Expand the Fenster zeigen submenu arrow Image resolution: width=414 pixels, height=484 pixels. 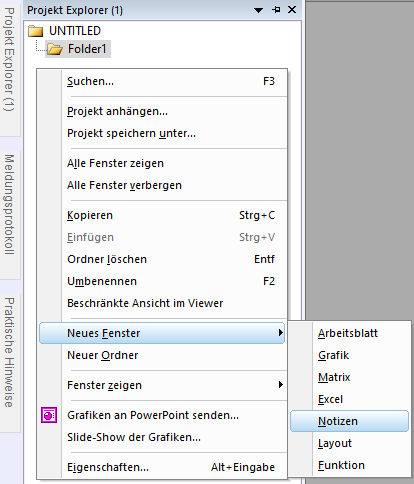281,385
